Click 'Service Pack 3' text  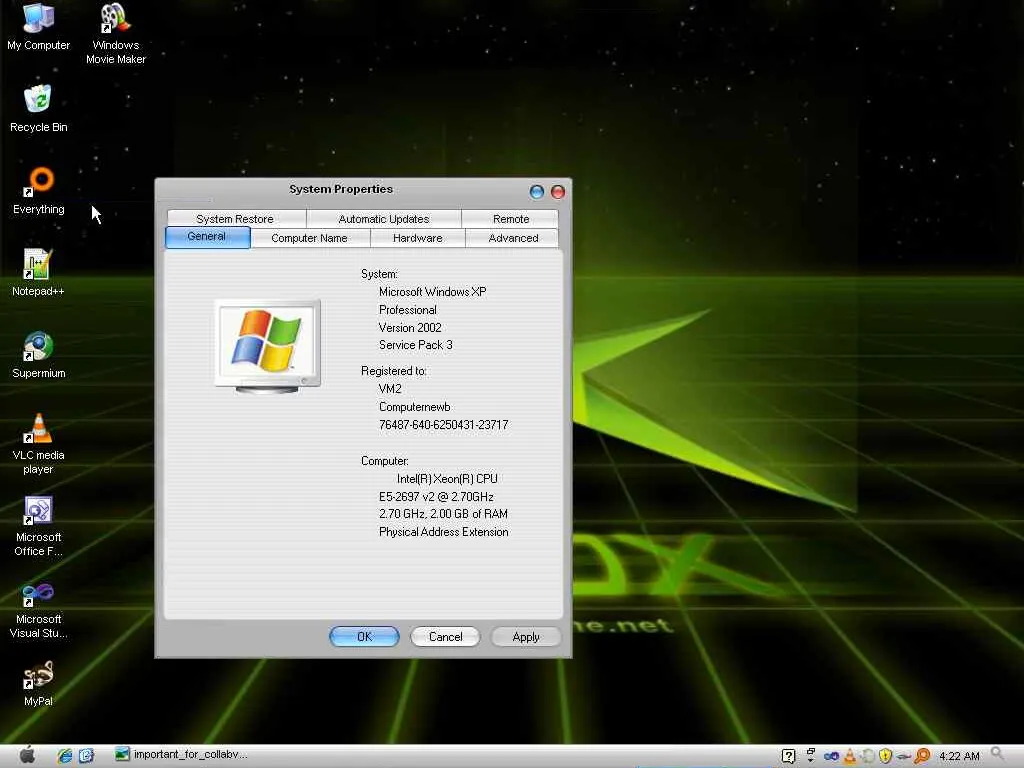point(415,345)
